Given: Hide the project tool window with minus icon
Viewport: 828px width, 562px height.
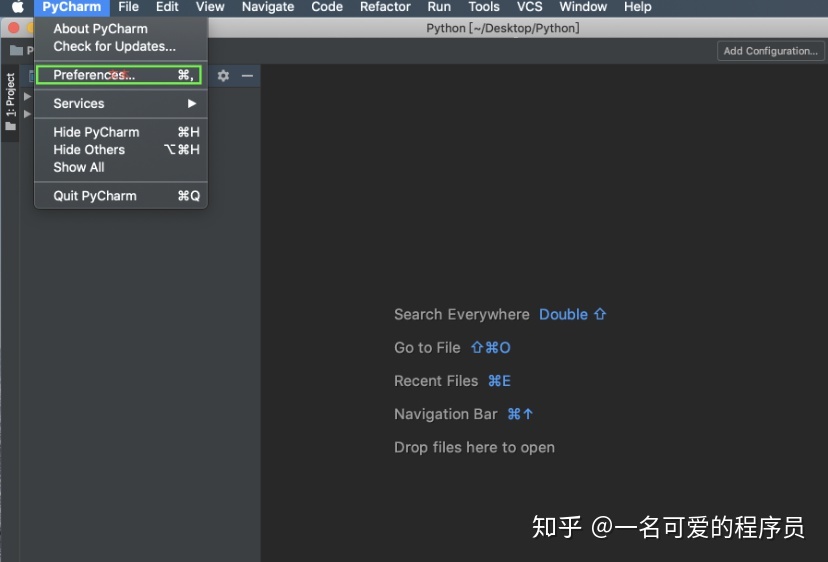Looking at the screenshot, I should click(x=247, y=76).
